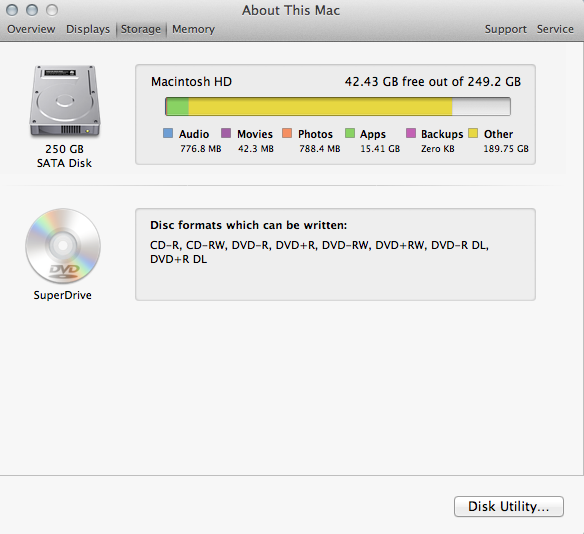Screen dimensions: 584x534
Task: Click the magenta Backups color swatch
Action: click(411, 133)
